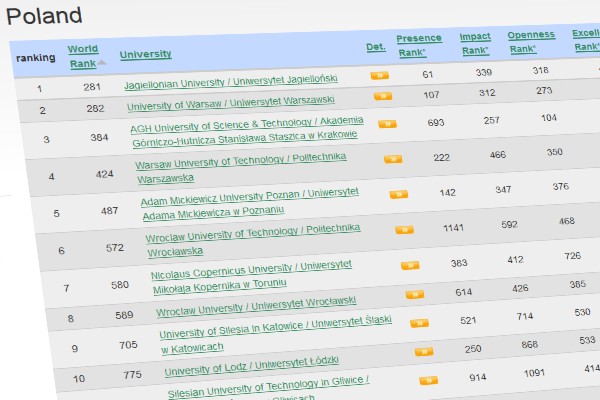Click impact rank value 466
Image resolution: width=600 pixels, height=400 pixels.
[x=498, y=155]
